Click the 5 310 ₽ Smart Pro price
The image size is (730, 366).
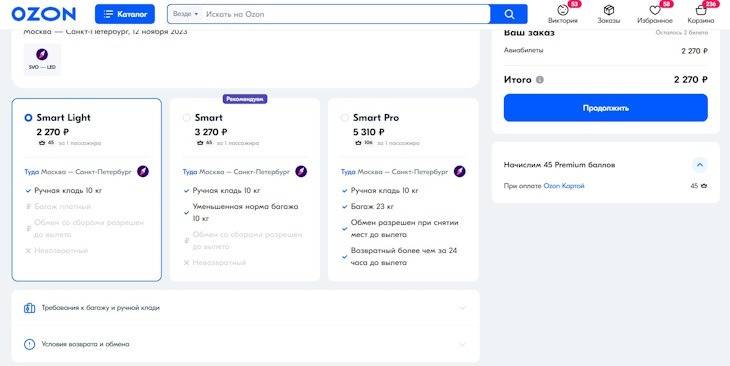click(x=369, y=132)
